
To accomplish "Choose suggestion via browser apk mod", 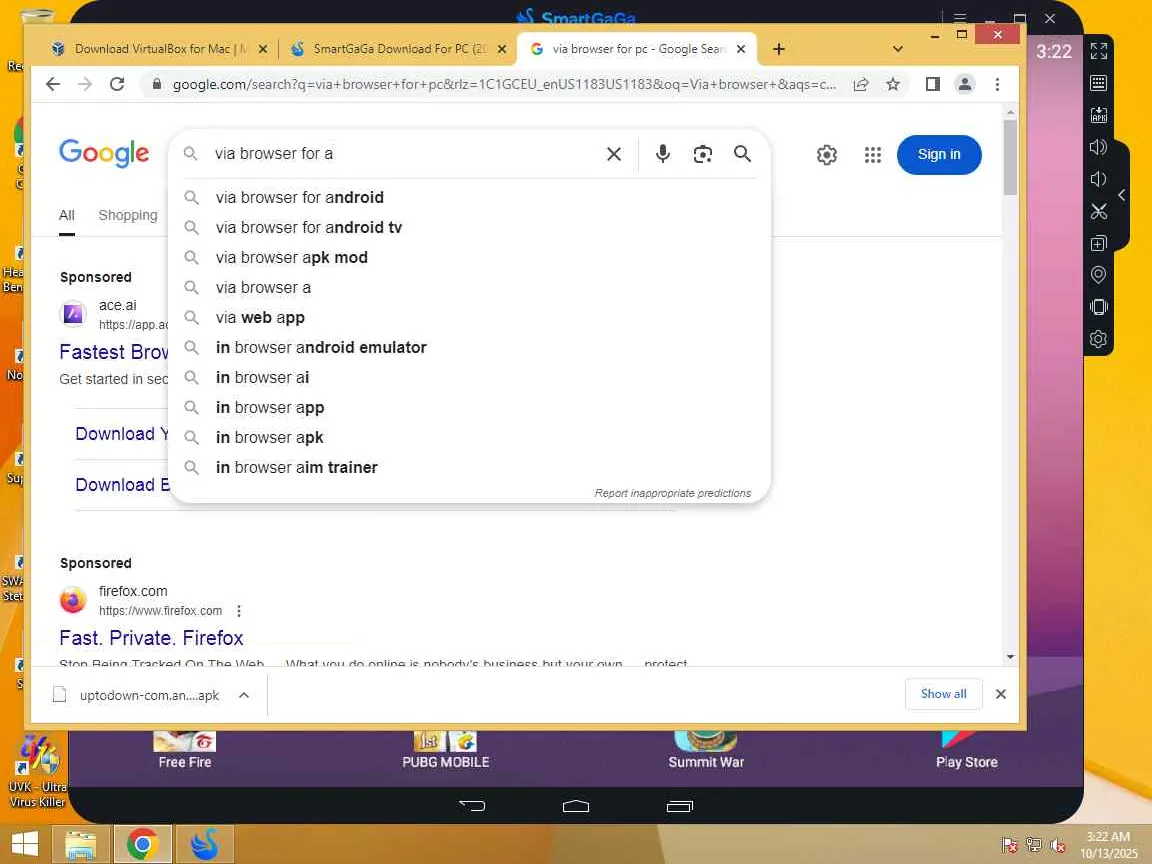I will (469, 257).
